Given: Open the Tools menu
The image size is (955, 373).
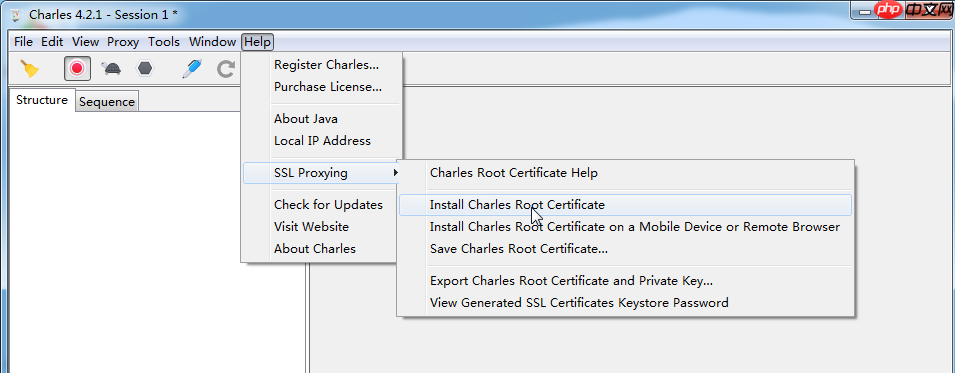Looking at the screenshot, I should [x=164, y=42].
